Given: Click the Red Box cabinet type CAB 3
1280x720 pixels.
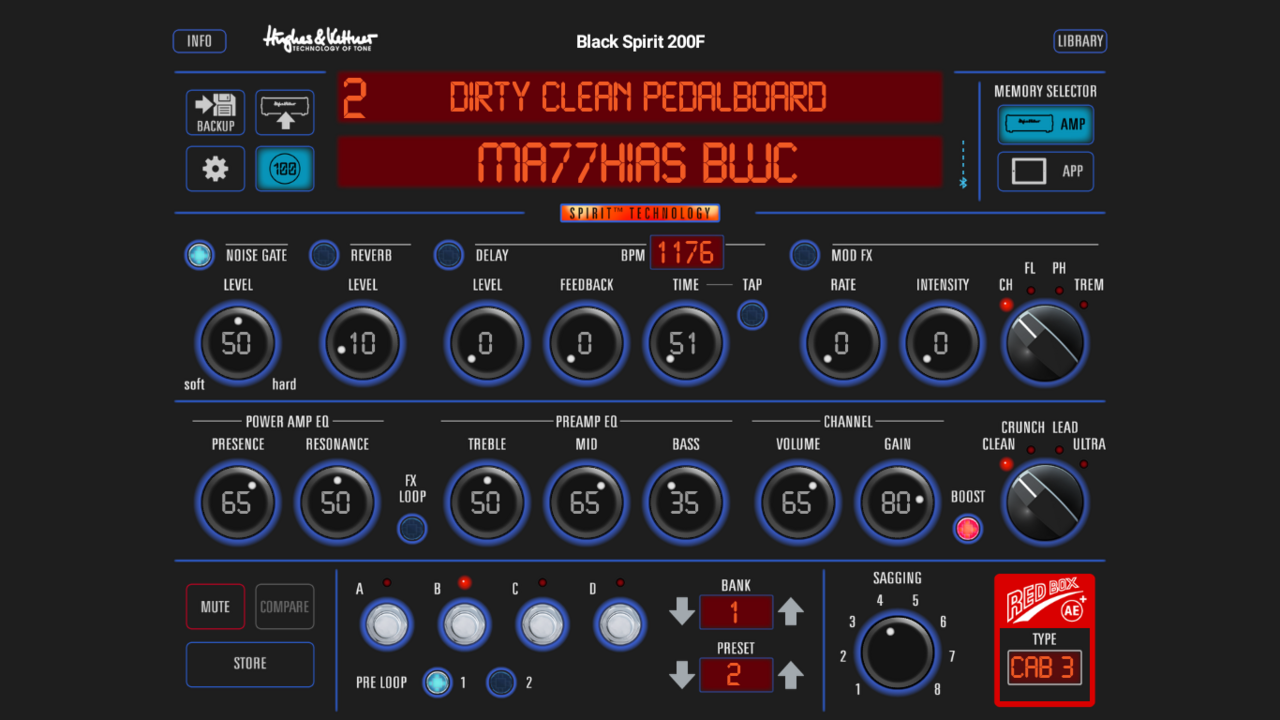Looking at the screenshot, I should [x=1044, y=668].
